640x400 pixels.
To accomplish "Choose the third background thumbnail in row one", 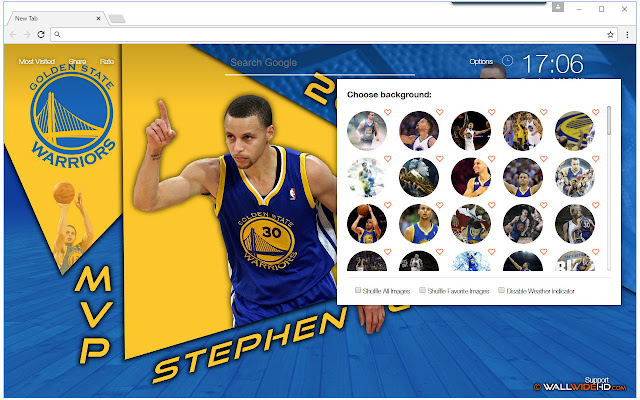I will point(471,131).
